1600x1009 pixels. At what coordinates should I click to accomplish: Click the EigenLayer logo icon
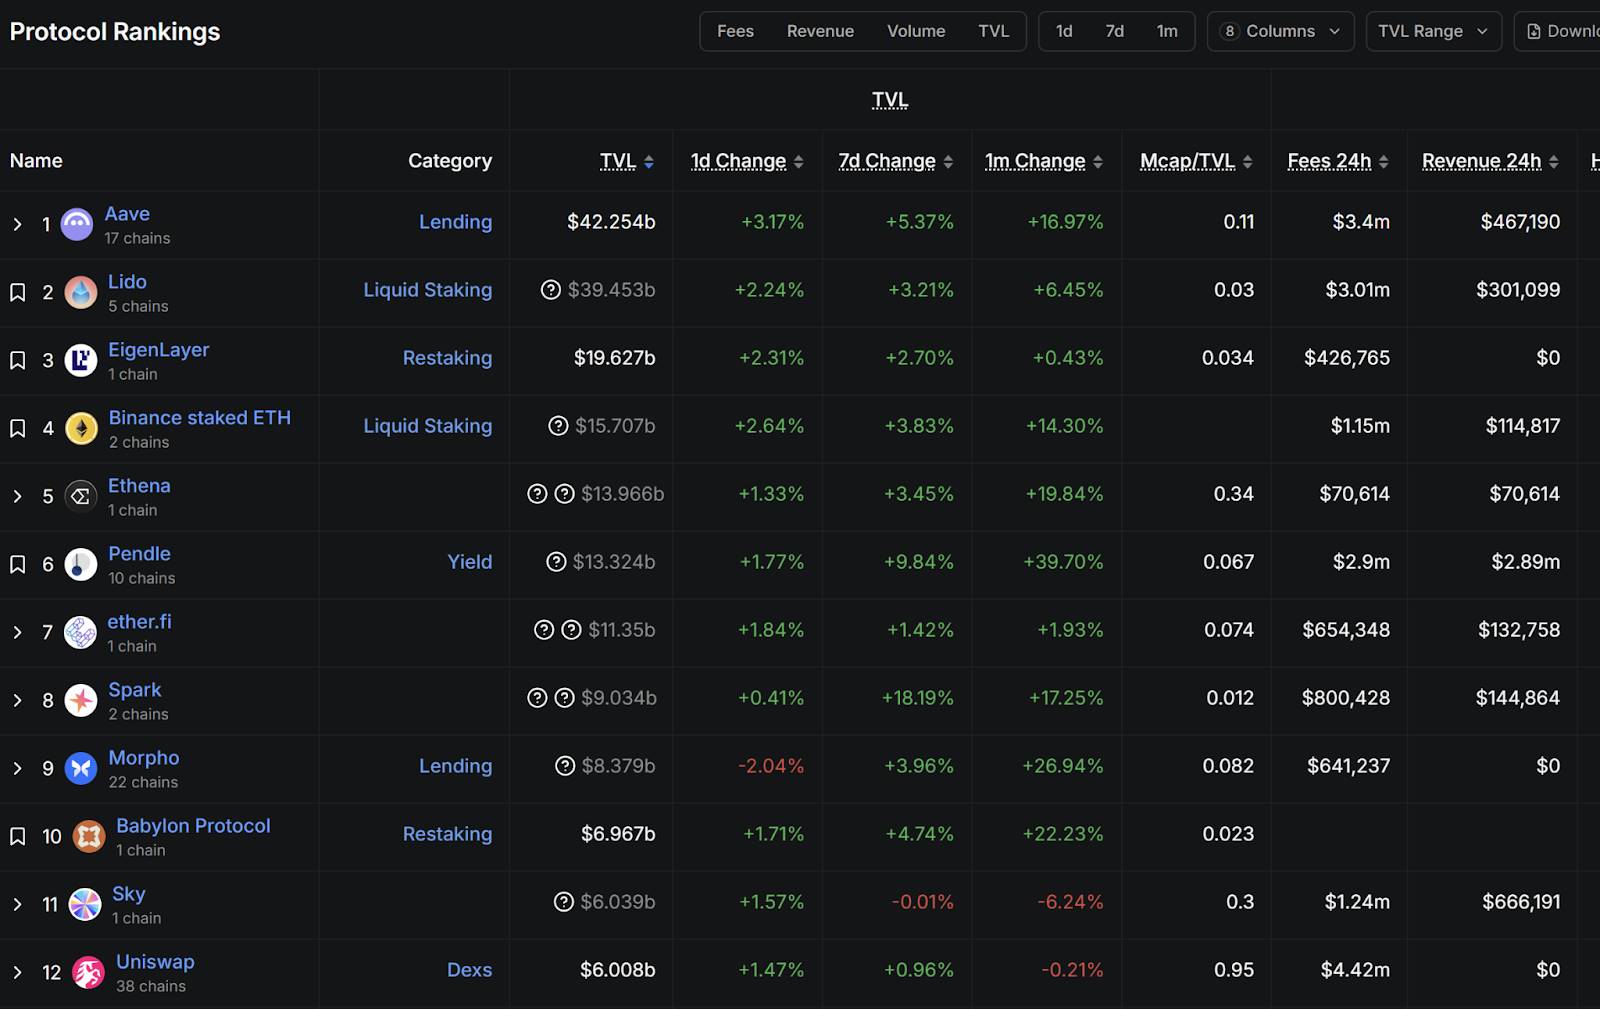81,360
